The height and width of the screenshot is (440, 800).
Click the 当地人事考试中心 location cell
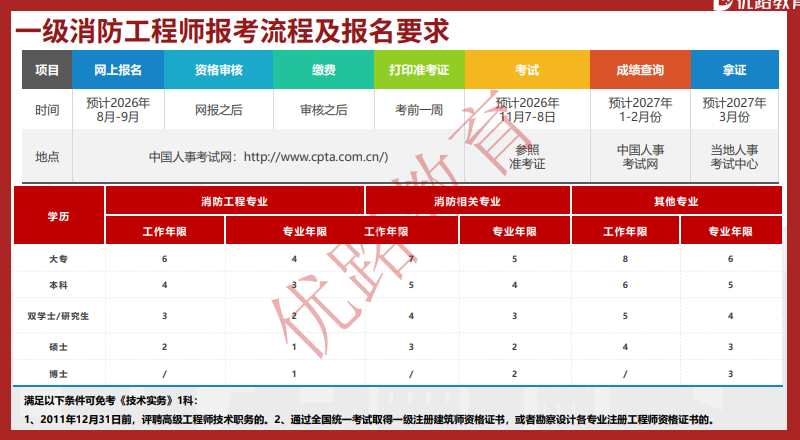(734, 157)
